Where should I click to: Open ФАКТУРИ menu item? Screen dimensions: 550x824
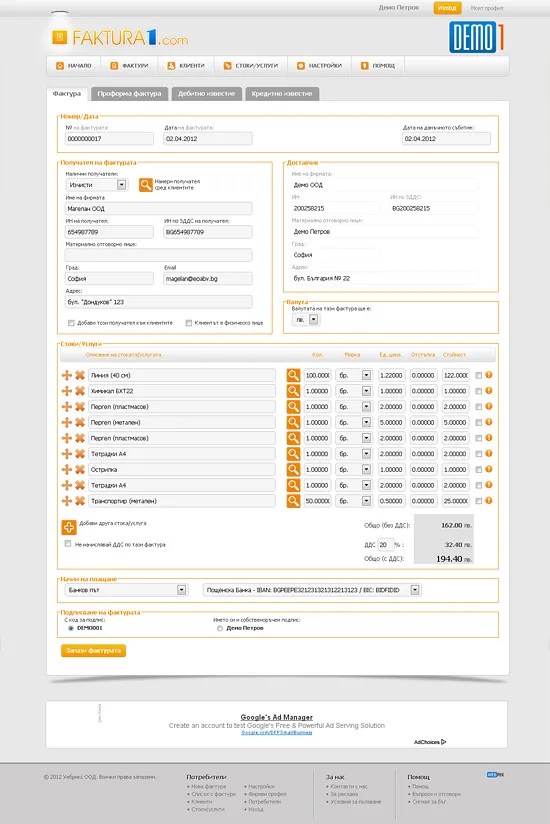tap(129, 66)
